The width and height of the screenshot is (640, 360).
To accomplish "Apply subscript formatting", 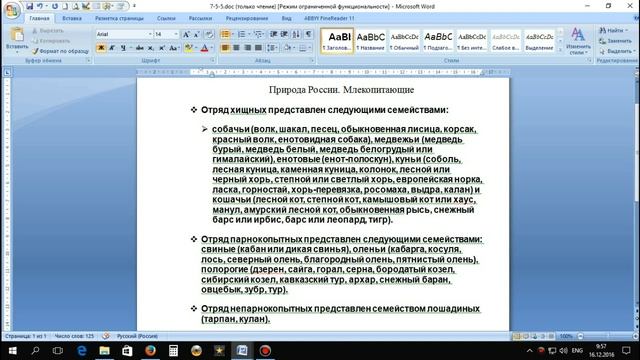I will tap(151, 48).
